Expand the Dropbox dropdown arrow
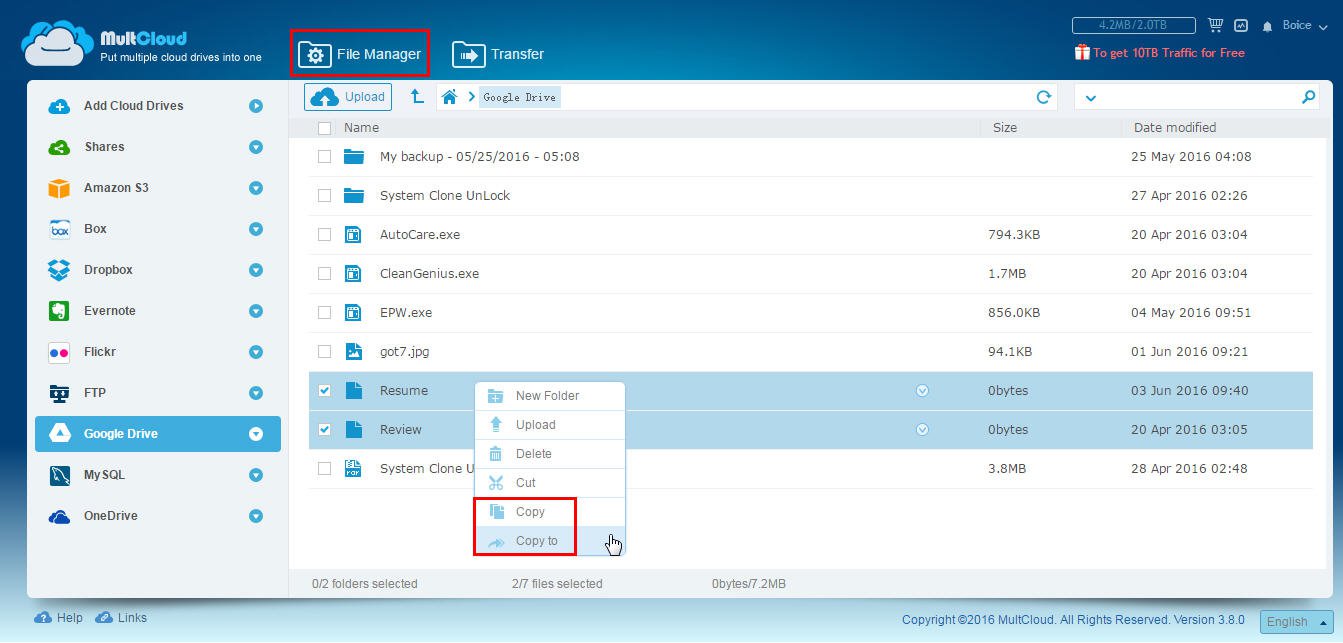 (x=256, y=270)
